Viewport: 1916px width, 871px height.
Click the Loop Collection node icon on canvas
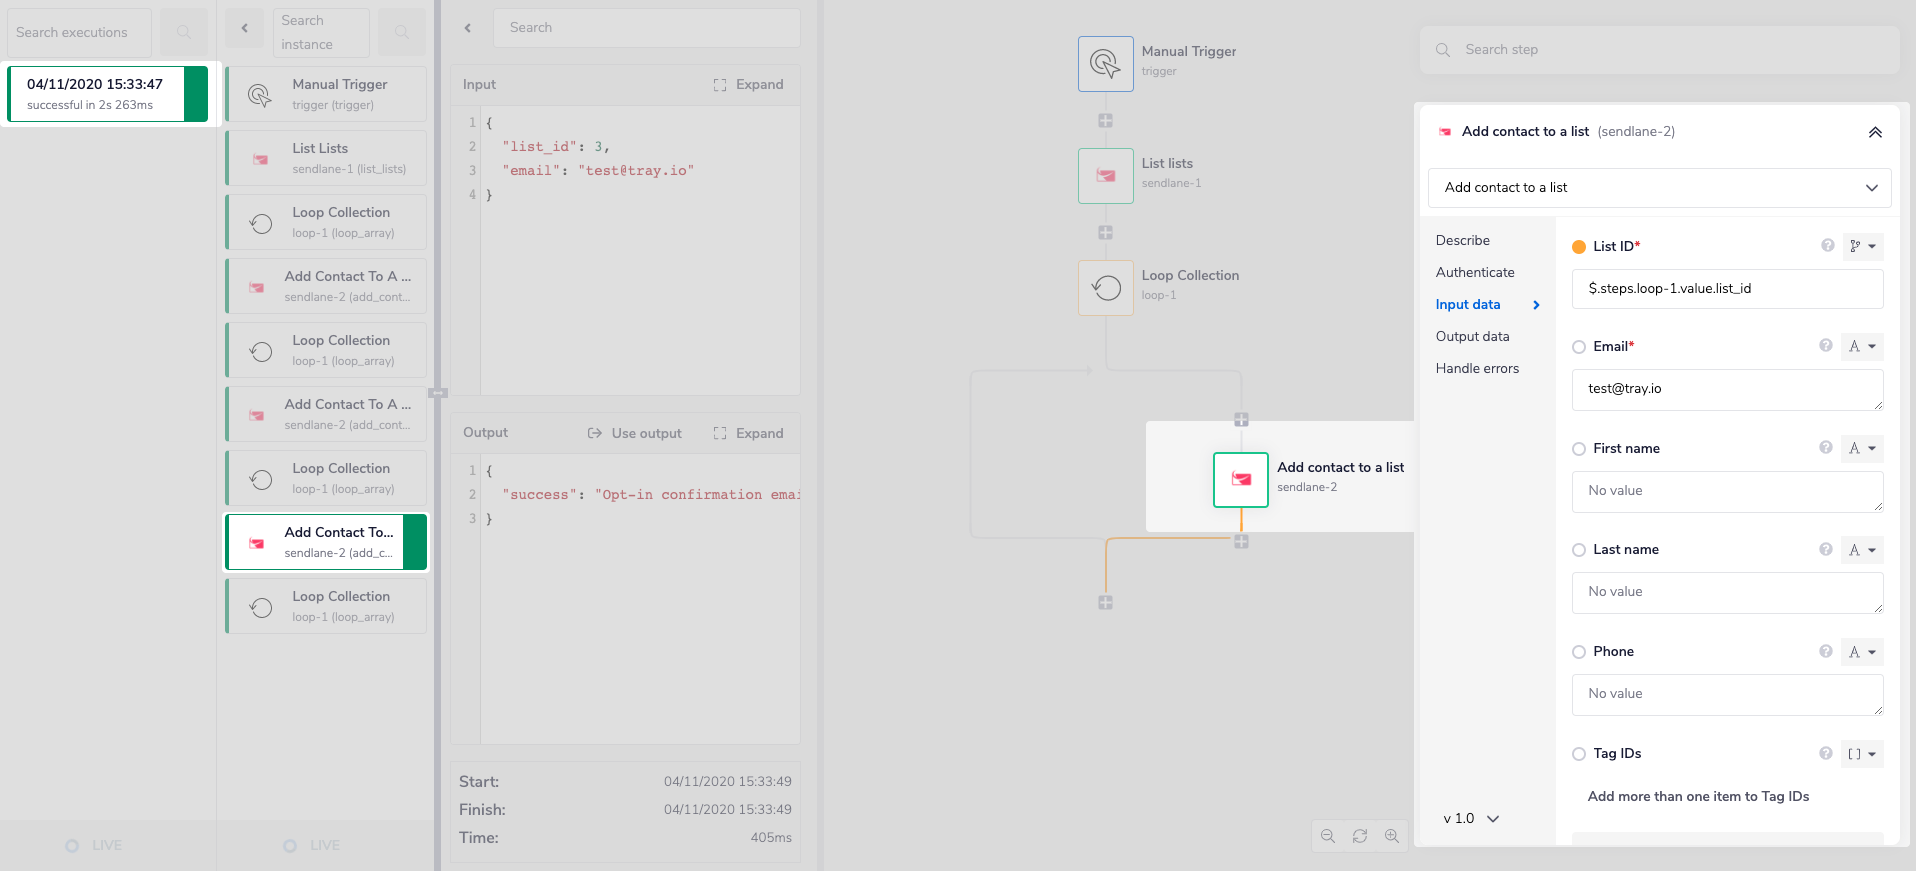point(1105,288)
